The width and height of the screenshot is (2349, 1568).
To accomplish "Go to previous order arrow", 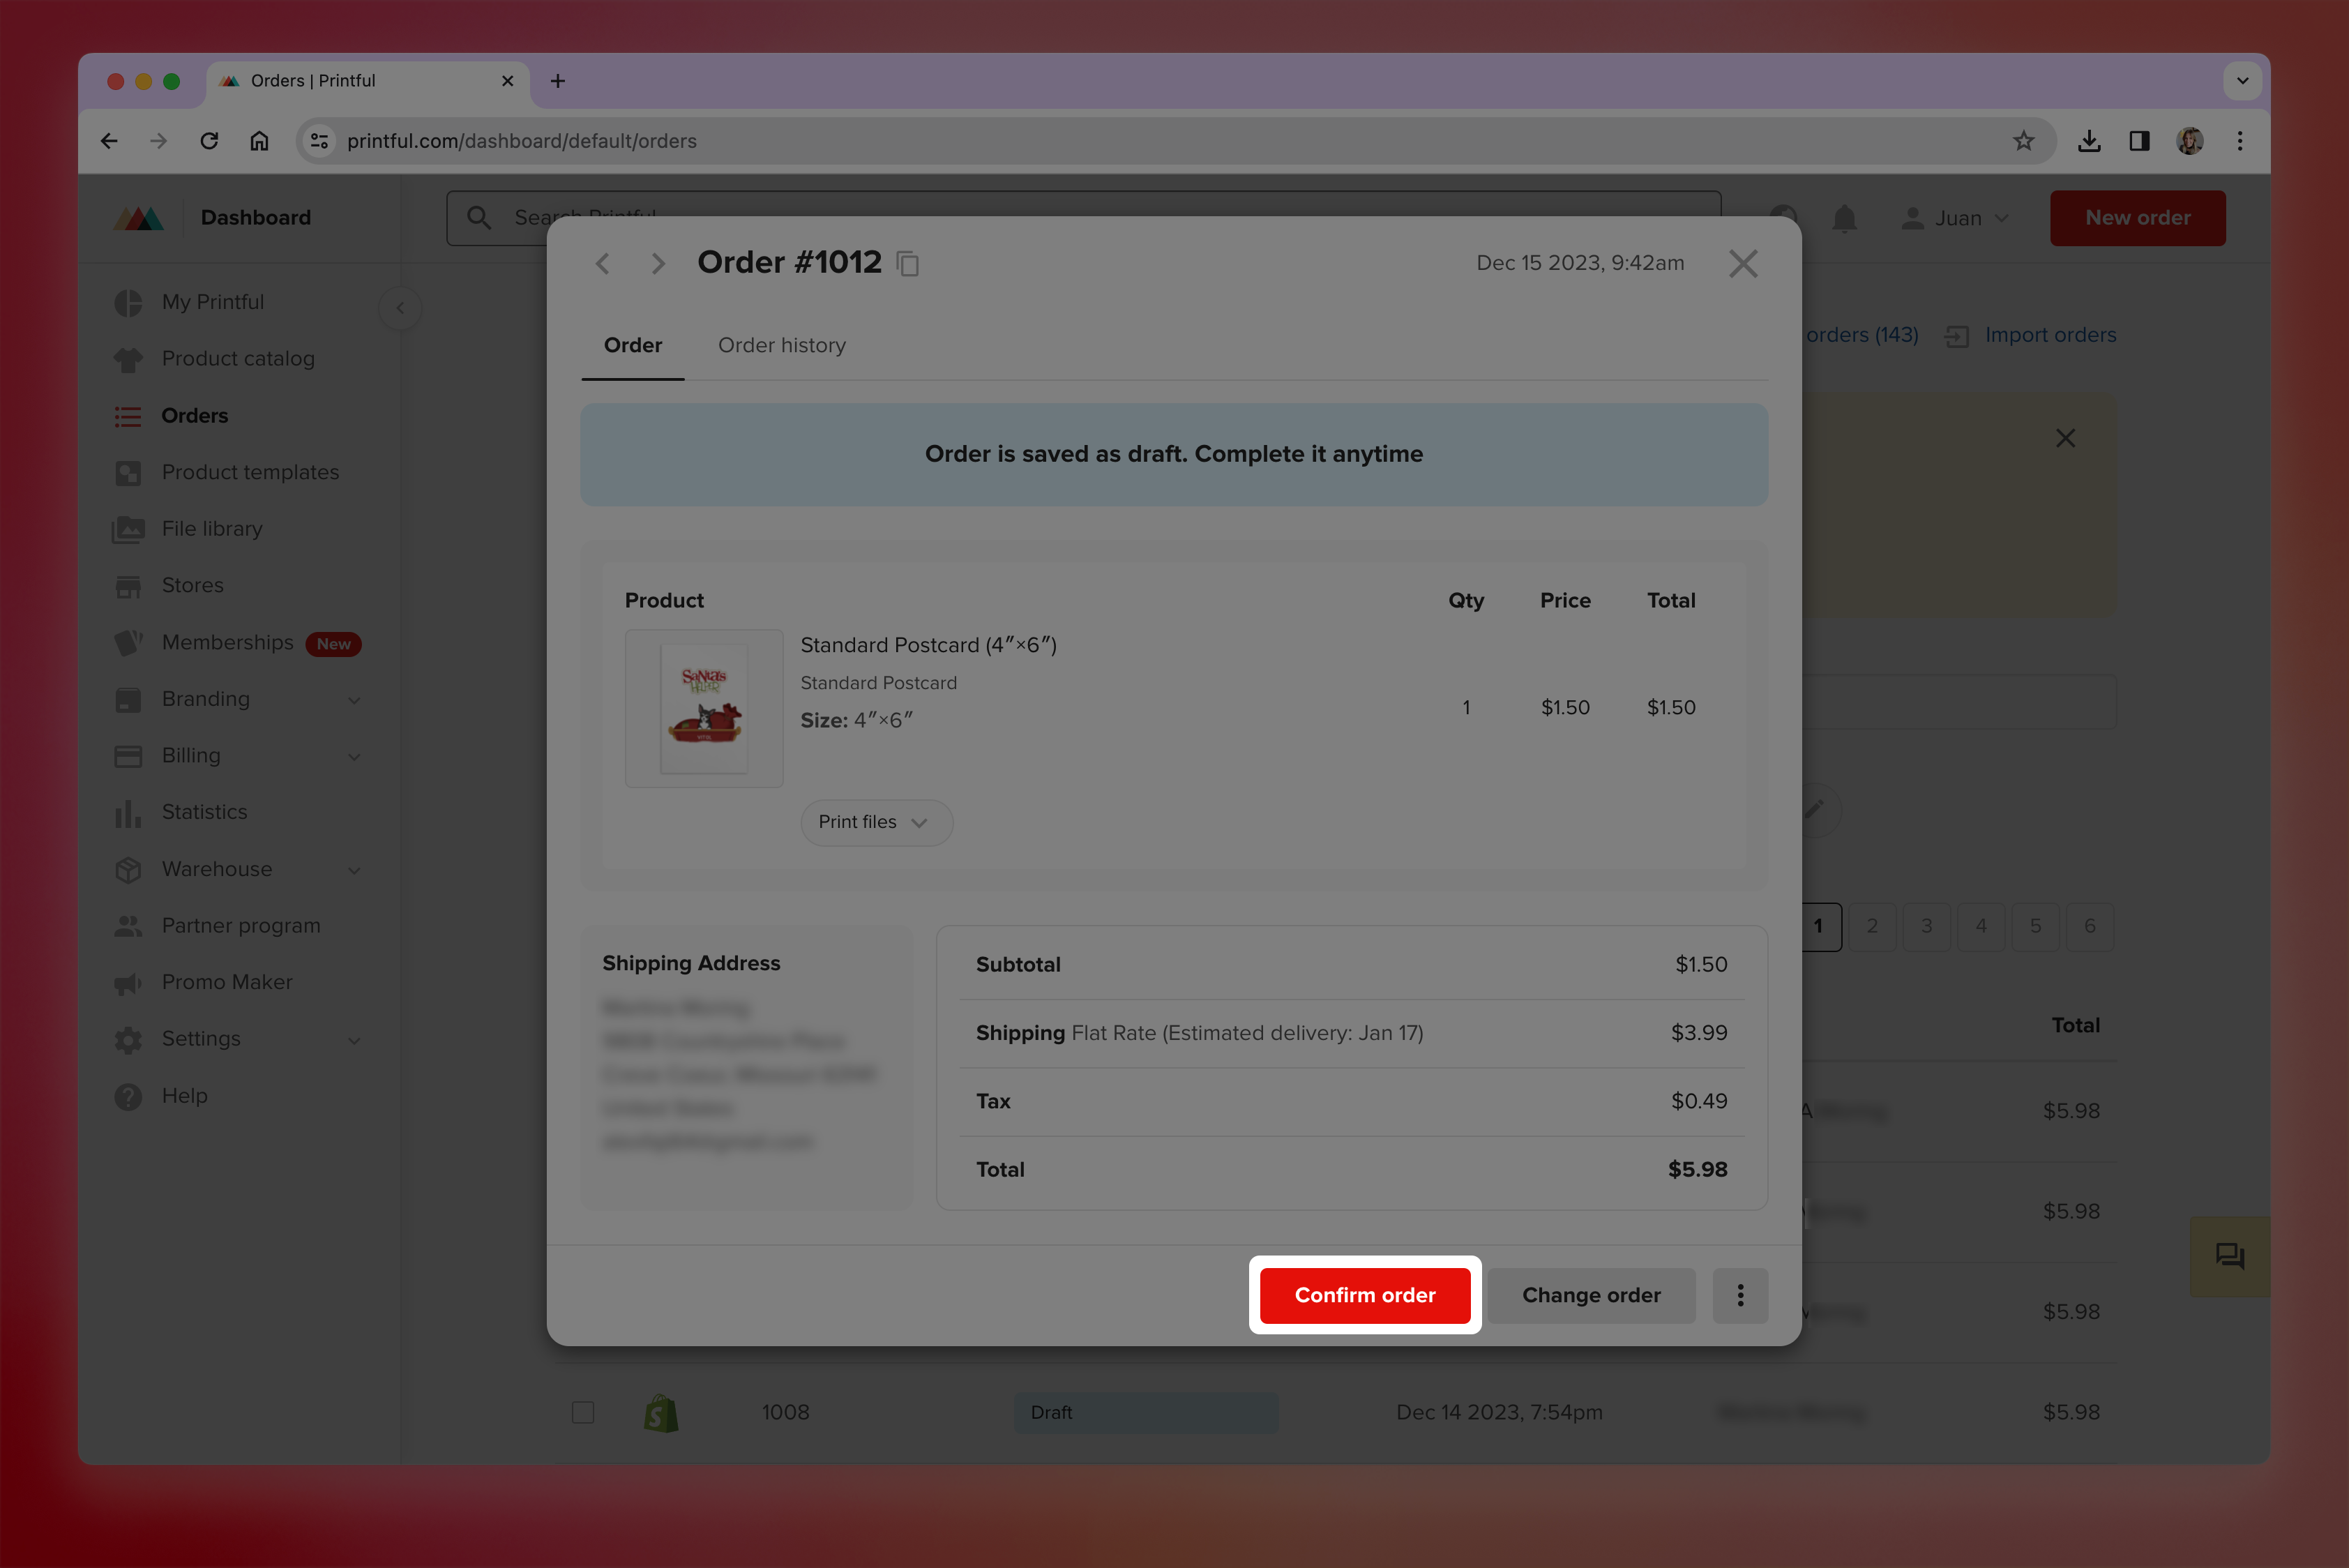I will tap(602, 264).
